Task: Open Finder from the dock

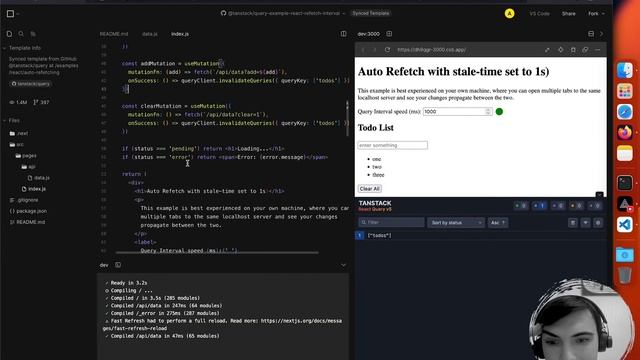Action: coord(624,71)
